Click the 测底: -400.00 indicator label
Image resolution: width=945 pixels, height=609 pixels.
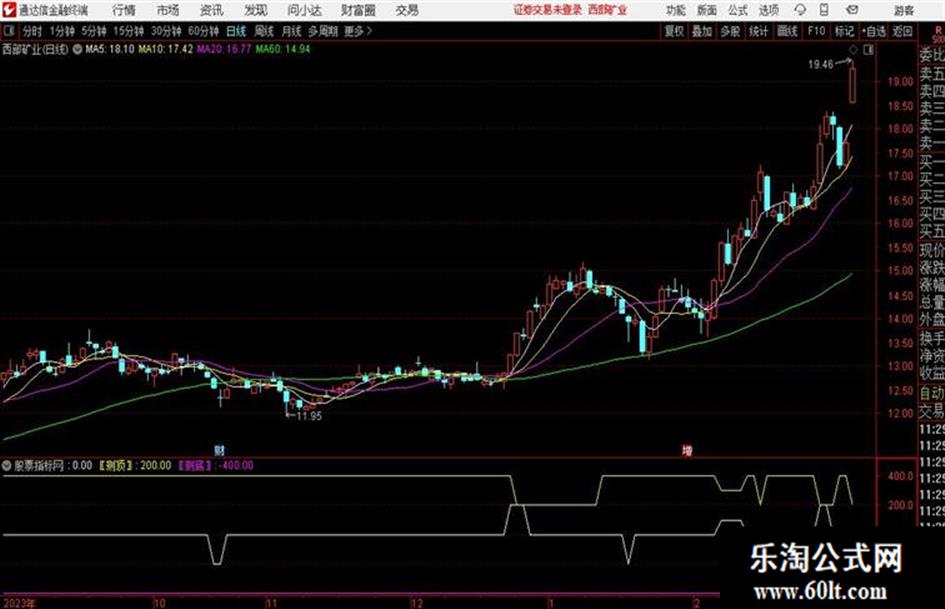(216, 465)
